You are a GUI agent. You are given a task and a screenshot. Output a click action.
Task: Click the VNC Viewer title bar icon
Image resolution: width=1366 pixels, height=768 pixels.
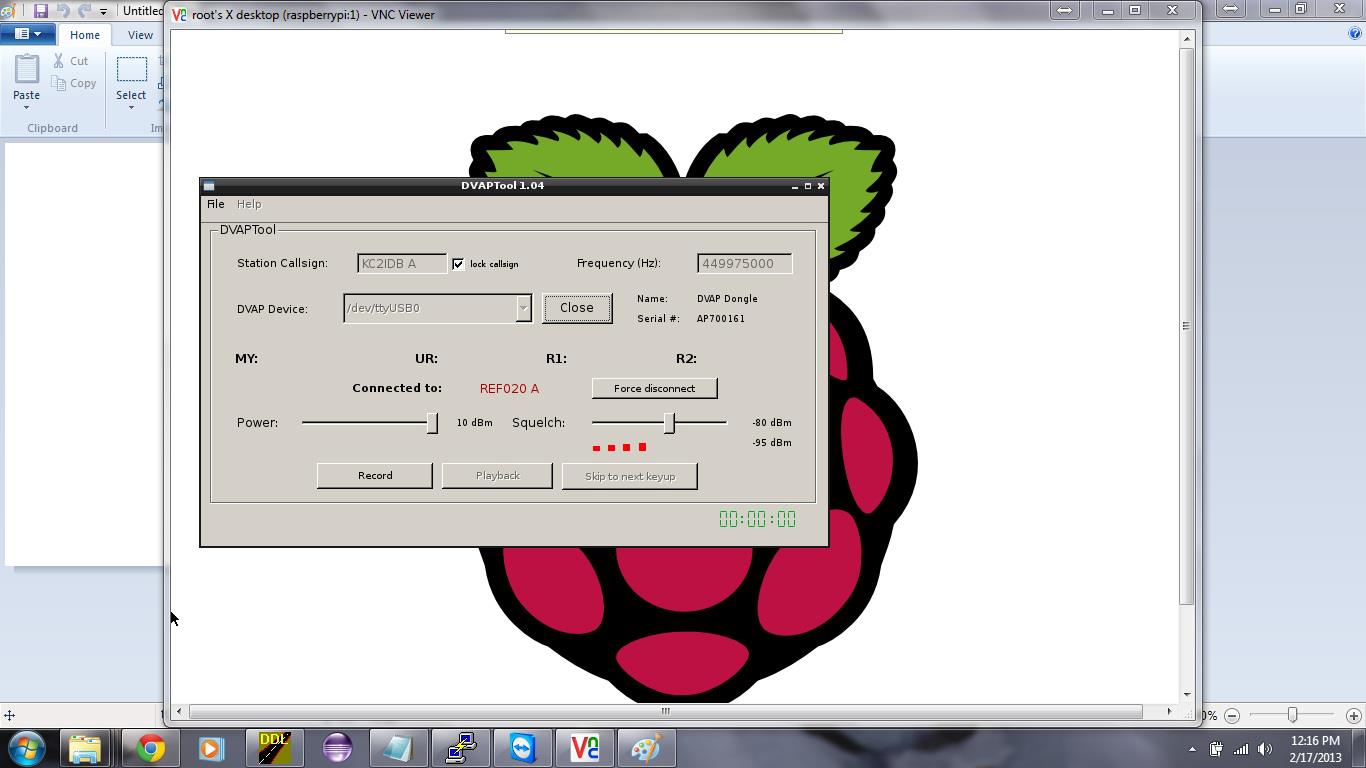[x=179, y=15]
